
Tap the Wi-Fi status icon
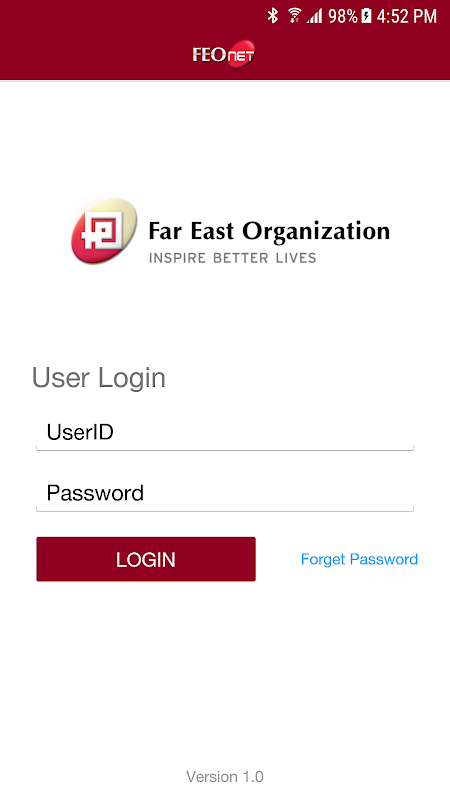tap(294, 16)
